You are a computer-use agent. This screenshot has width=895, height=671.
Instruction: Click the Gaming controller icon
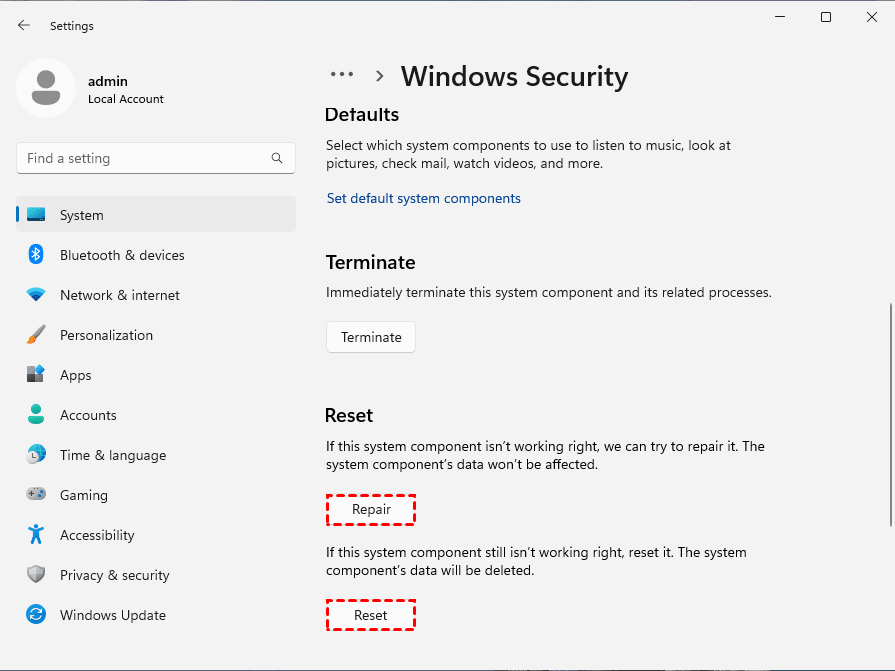coord(36,495)
